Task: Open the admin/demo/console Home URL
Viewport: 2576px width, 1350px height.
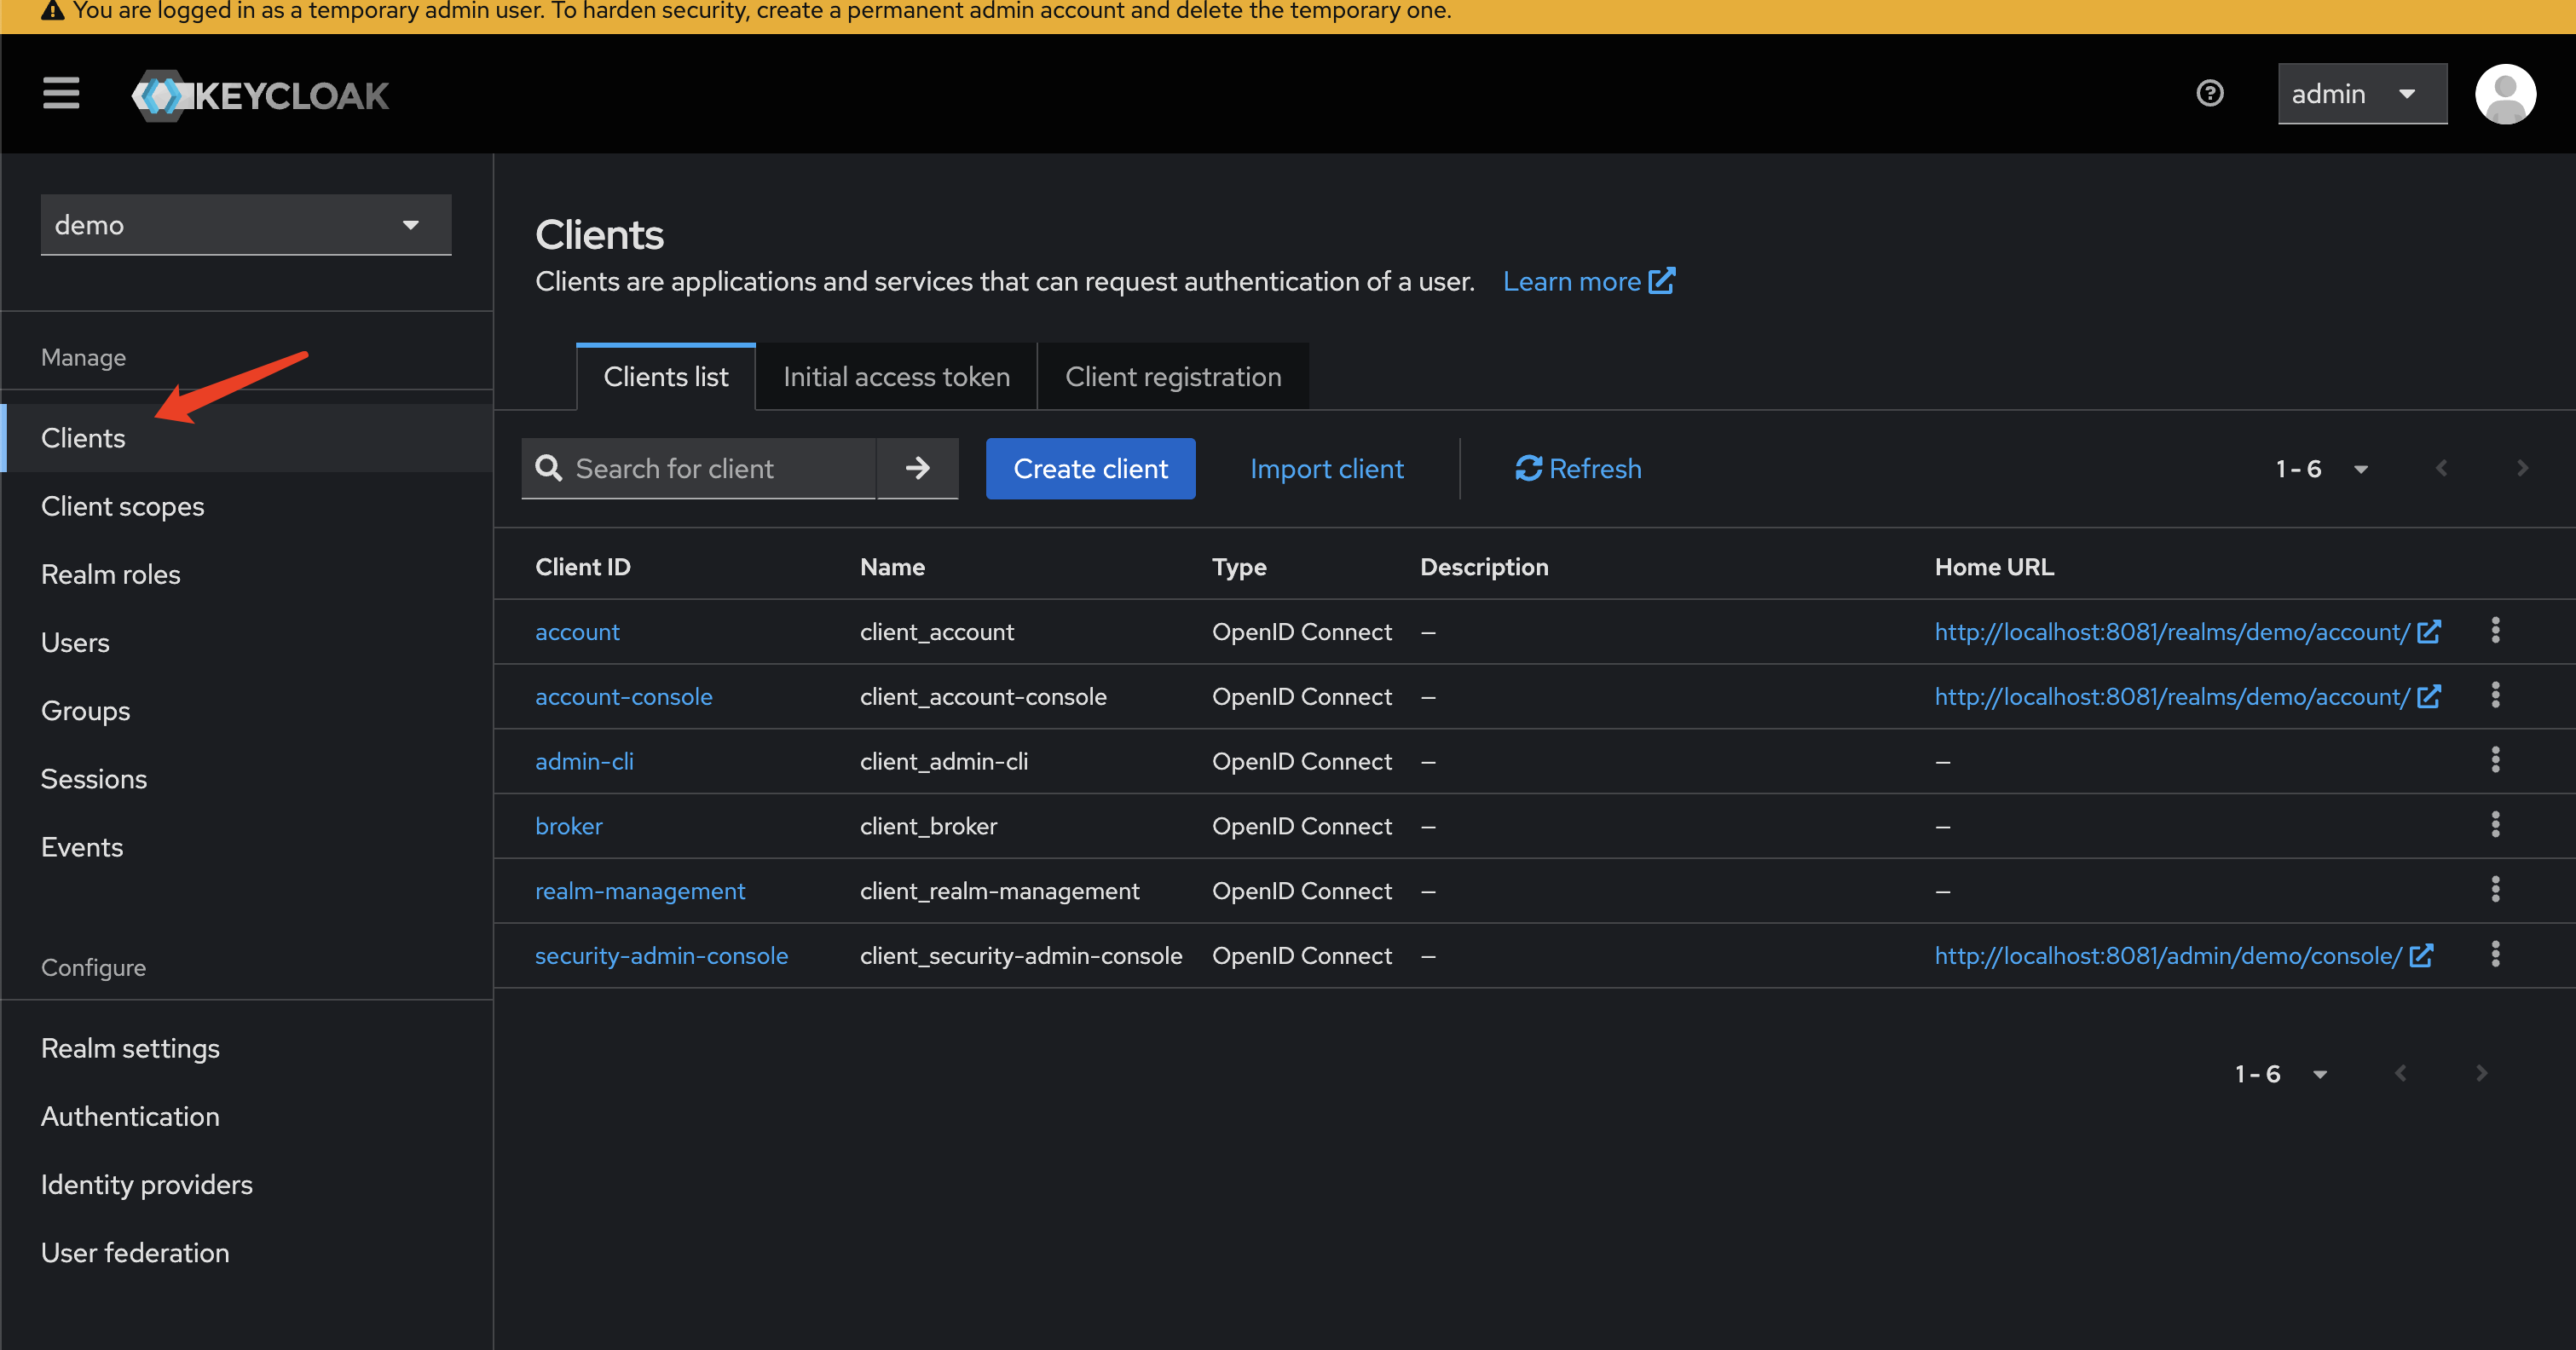Action: (2183, 956)
